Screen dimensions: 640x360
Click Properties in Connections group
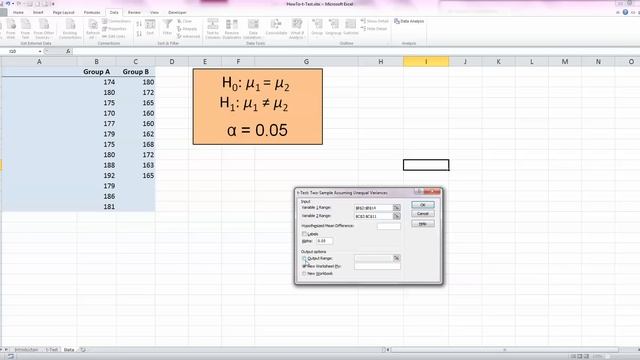coord(114,29)
